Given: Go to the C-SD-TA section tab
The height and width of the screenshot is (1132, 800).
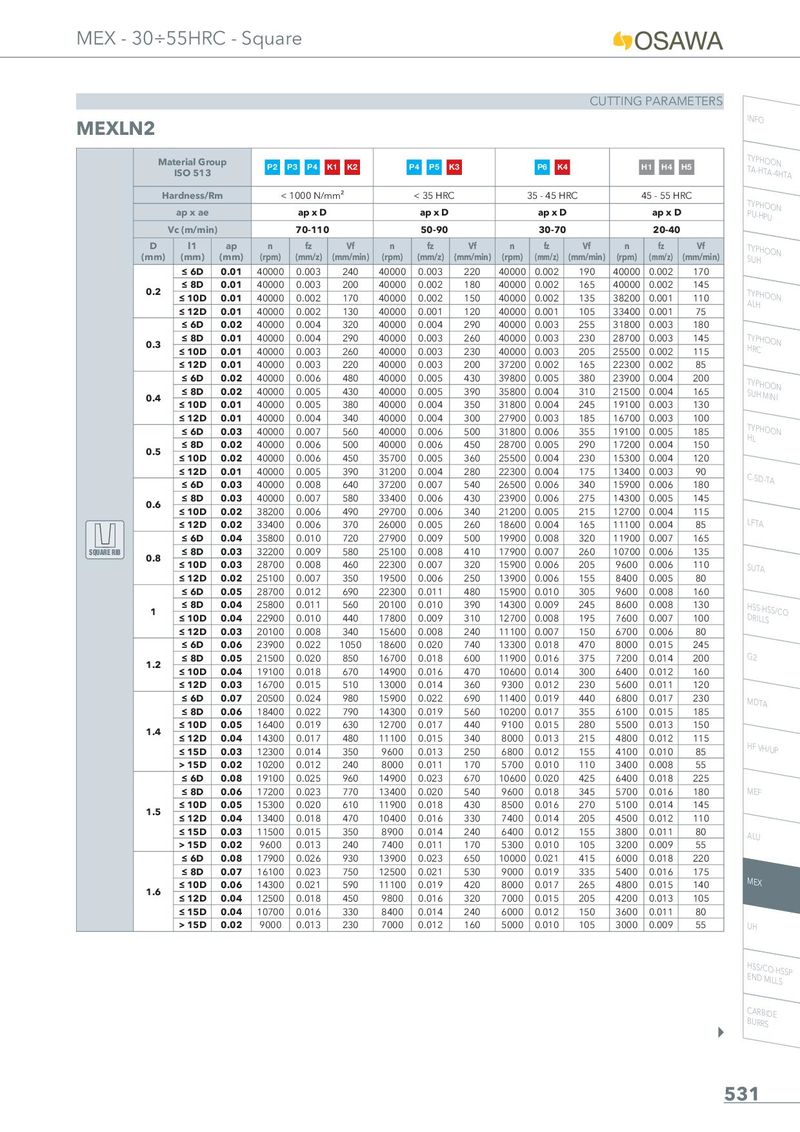Looking at the screenshot, I should (770, 479).
